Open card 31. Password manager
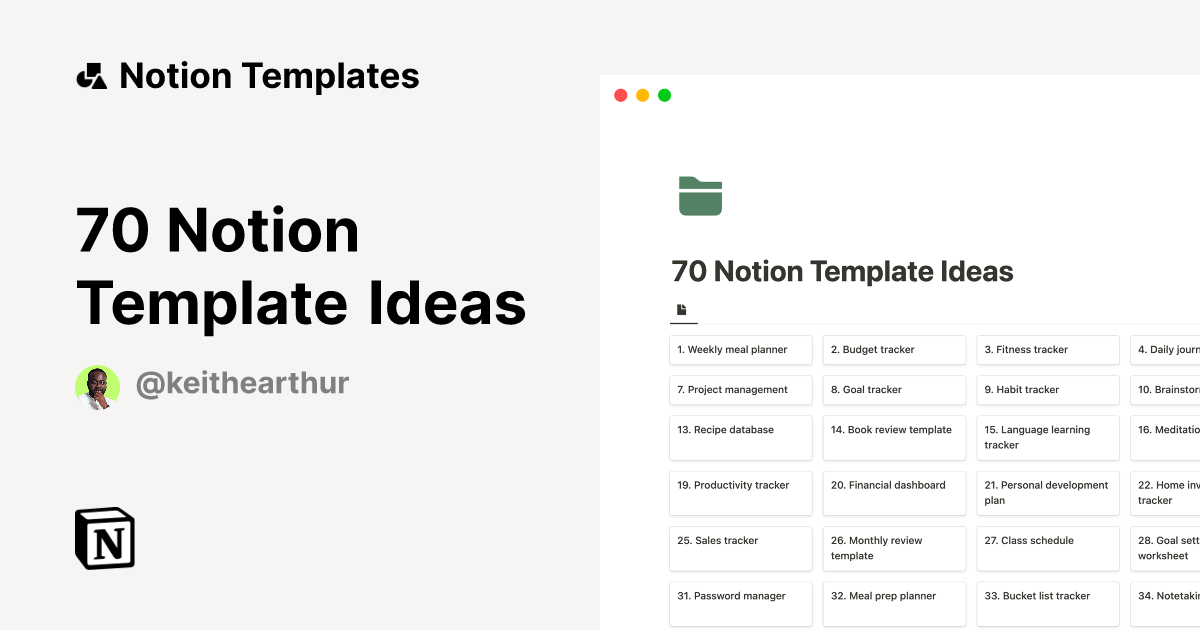 pos(741,604)
